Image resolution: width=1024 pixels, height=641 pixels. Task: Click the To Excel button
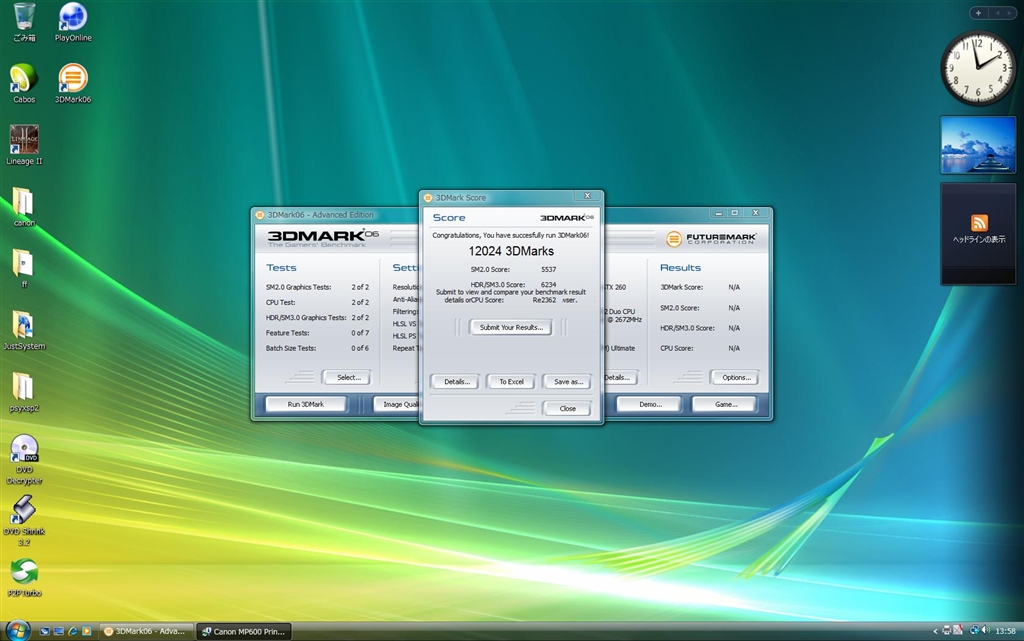click(x=511, y=381)
